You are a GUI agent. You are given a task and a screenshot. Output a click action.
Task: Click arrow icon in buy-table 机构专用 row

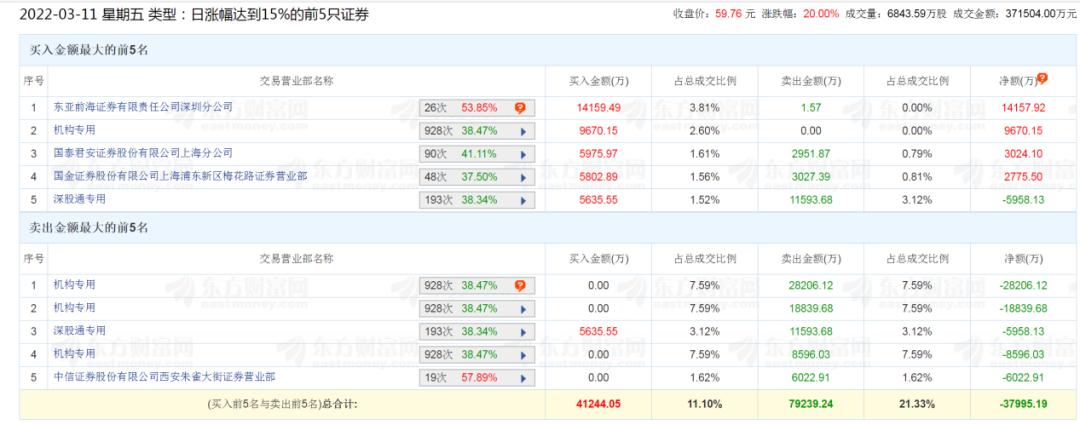(x=520, y=130)
